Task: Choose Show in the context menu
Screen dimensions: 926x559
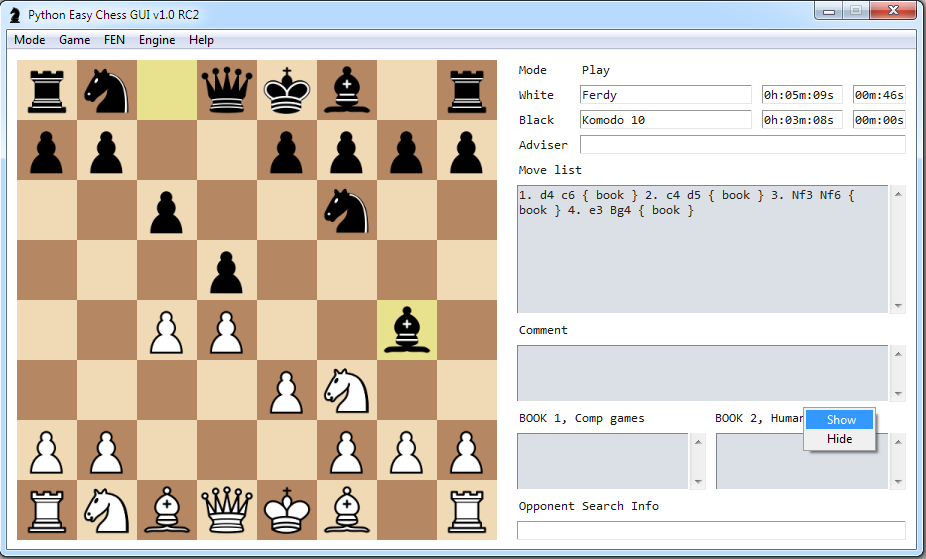Action: (840, 420)
